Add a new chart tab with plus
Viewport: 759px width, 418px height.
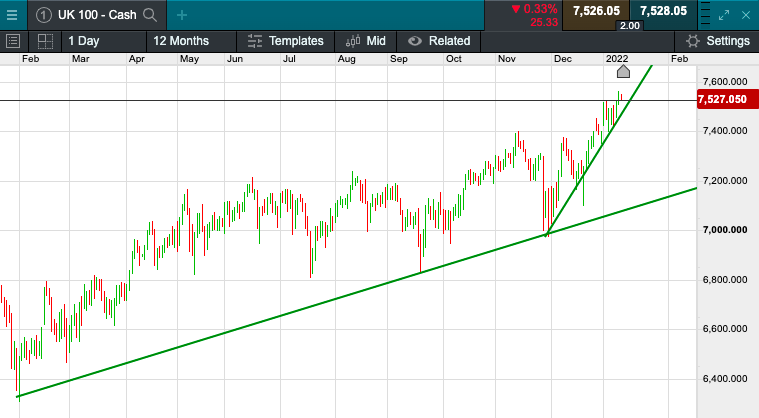click(x=181, y=14)
